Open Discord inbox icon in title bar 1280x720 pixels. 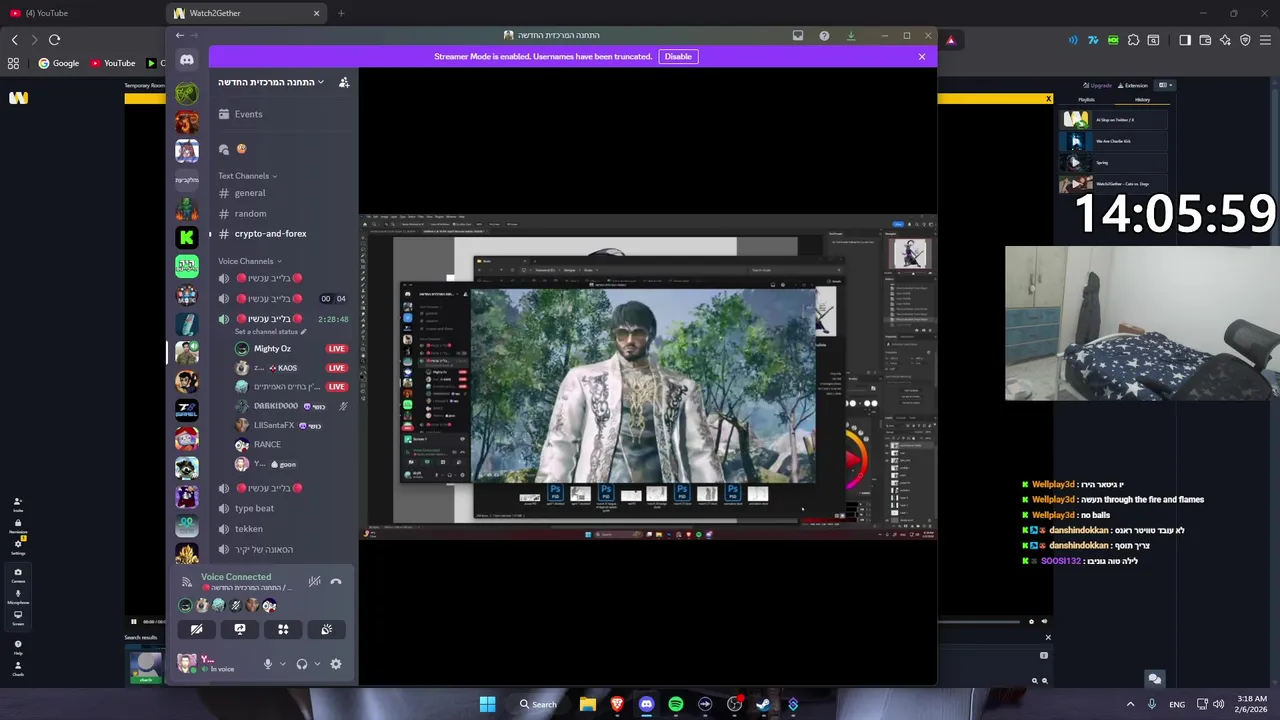point(798,36)
